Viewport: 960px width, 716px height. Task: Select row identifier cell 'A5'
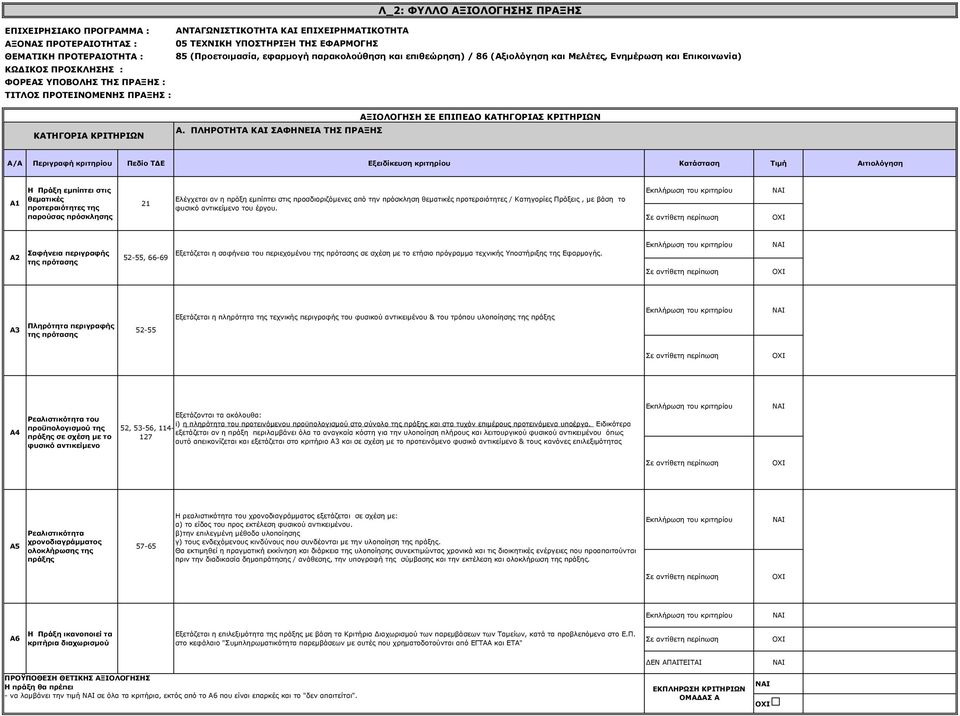coord(15,546)
